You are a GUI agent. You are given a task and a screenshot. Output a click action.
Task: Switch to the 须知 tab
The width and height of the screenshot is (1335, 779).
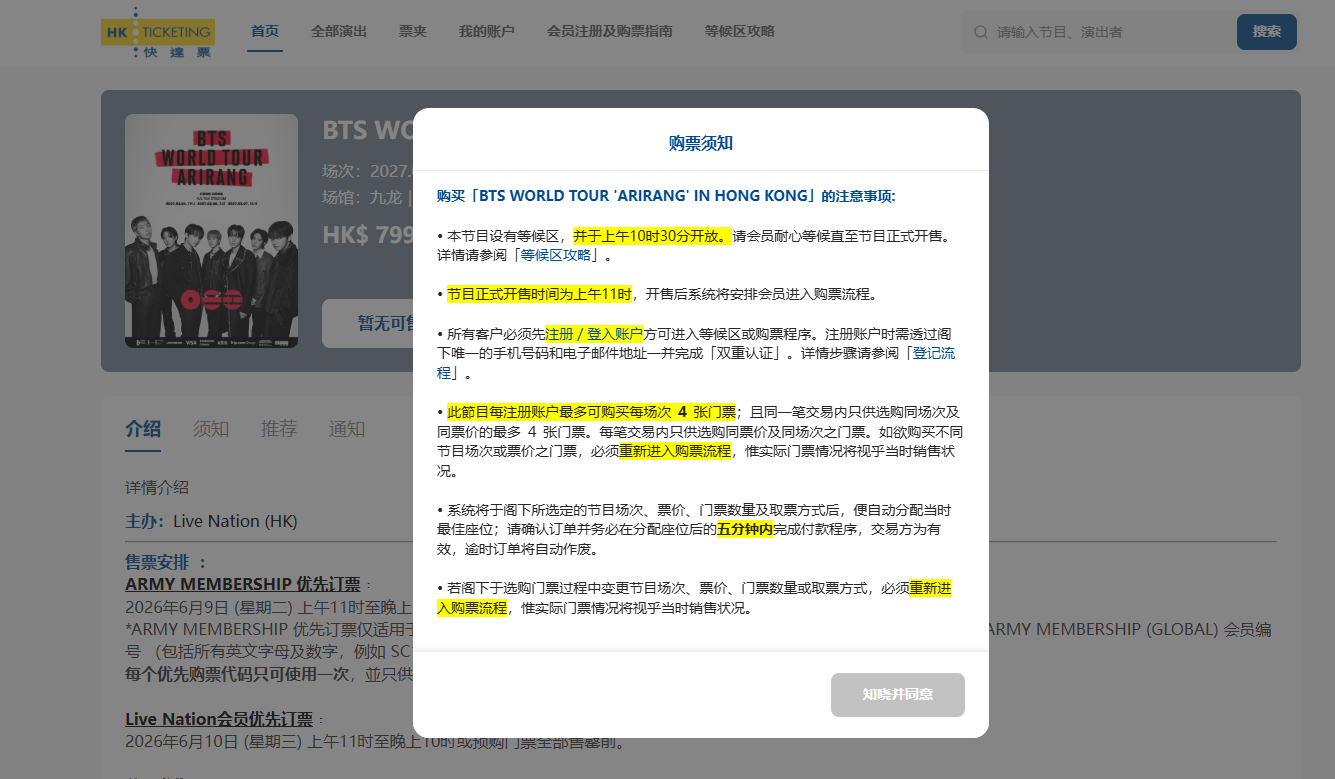[211, 429]
